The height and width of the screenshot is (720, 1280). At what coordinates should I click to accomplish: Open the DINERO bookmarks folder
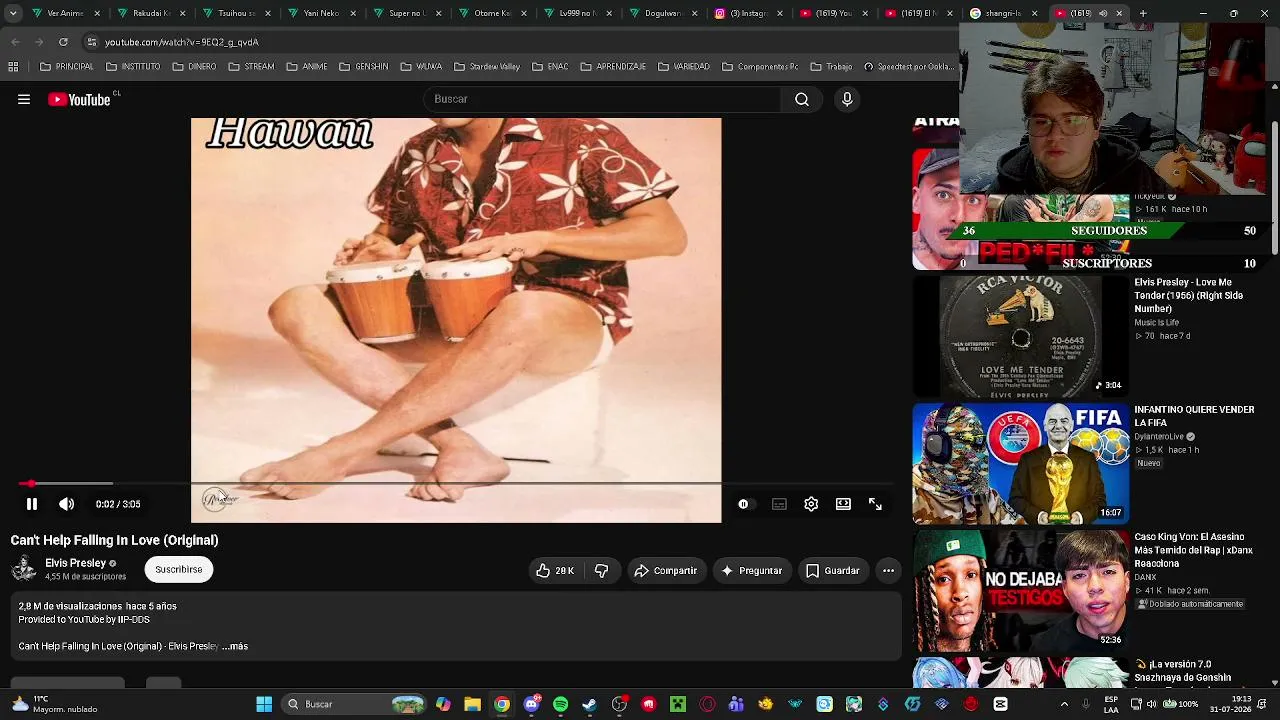coord(194,67)
